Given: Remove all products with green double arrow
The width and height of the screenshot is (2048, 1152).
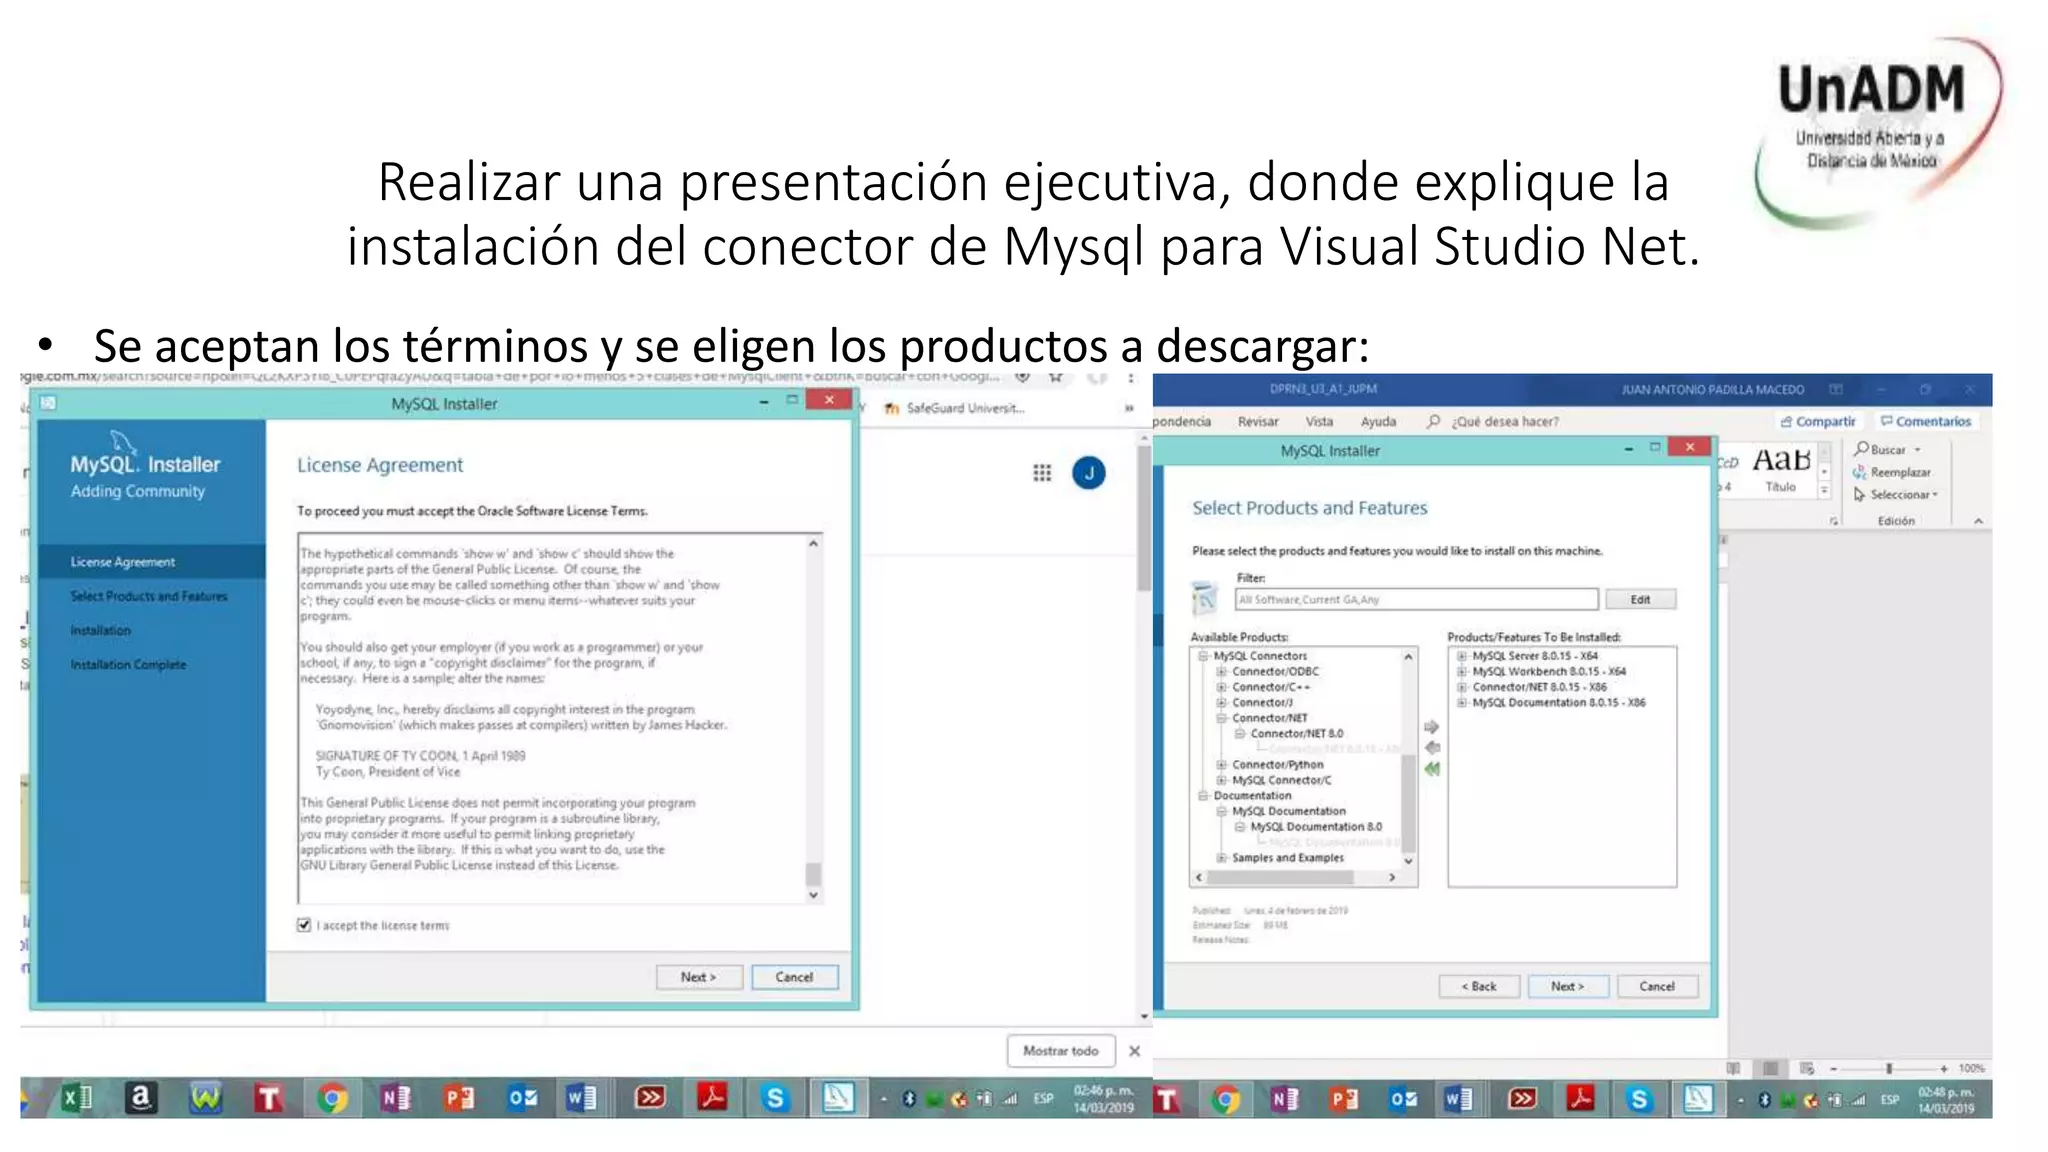Looking at the screenshot, I should pos(1432,769).
